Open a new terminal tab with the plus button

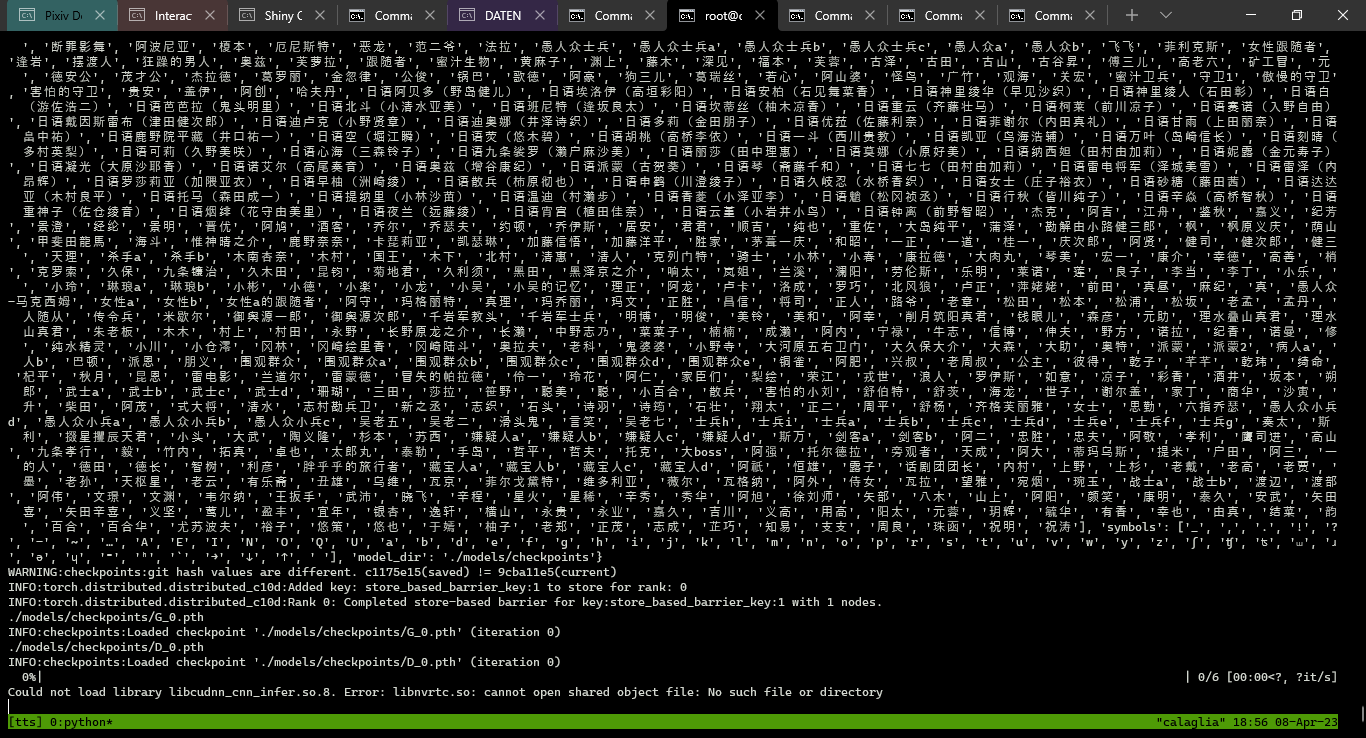click(x=1131, y=15)
